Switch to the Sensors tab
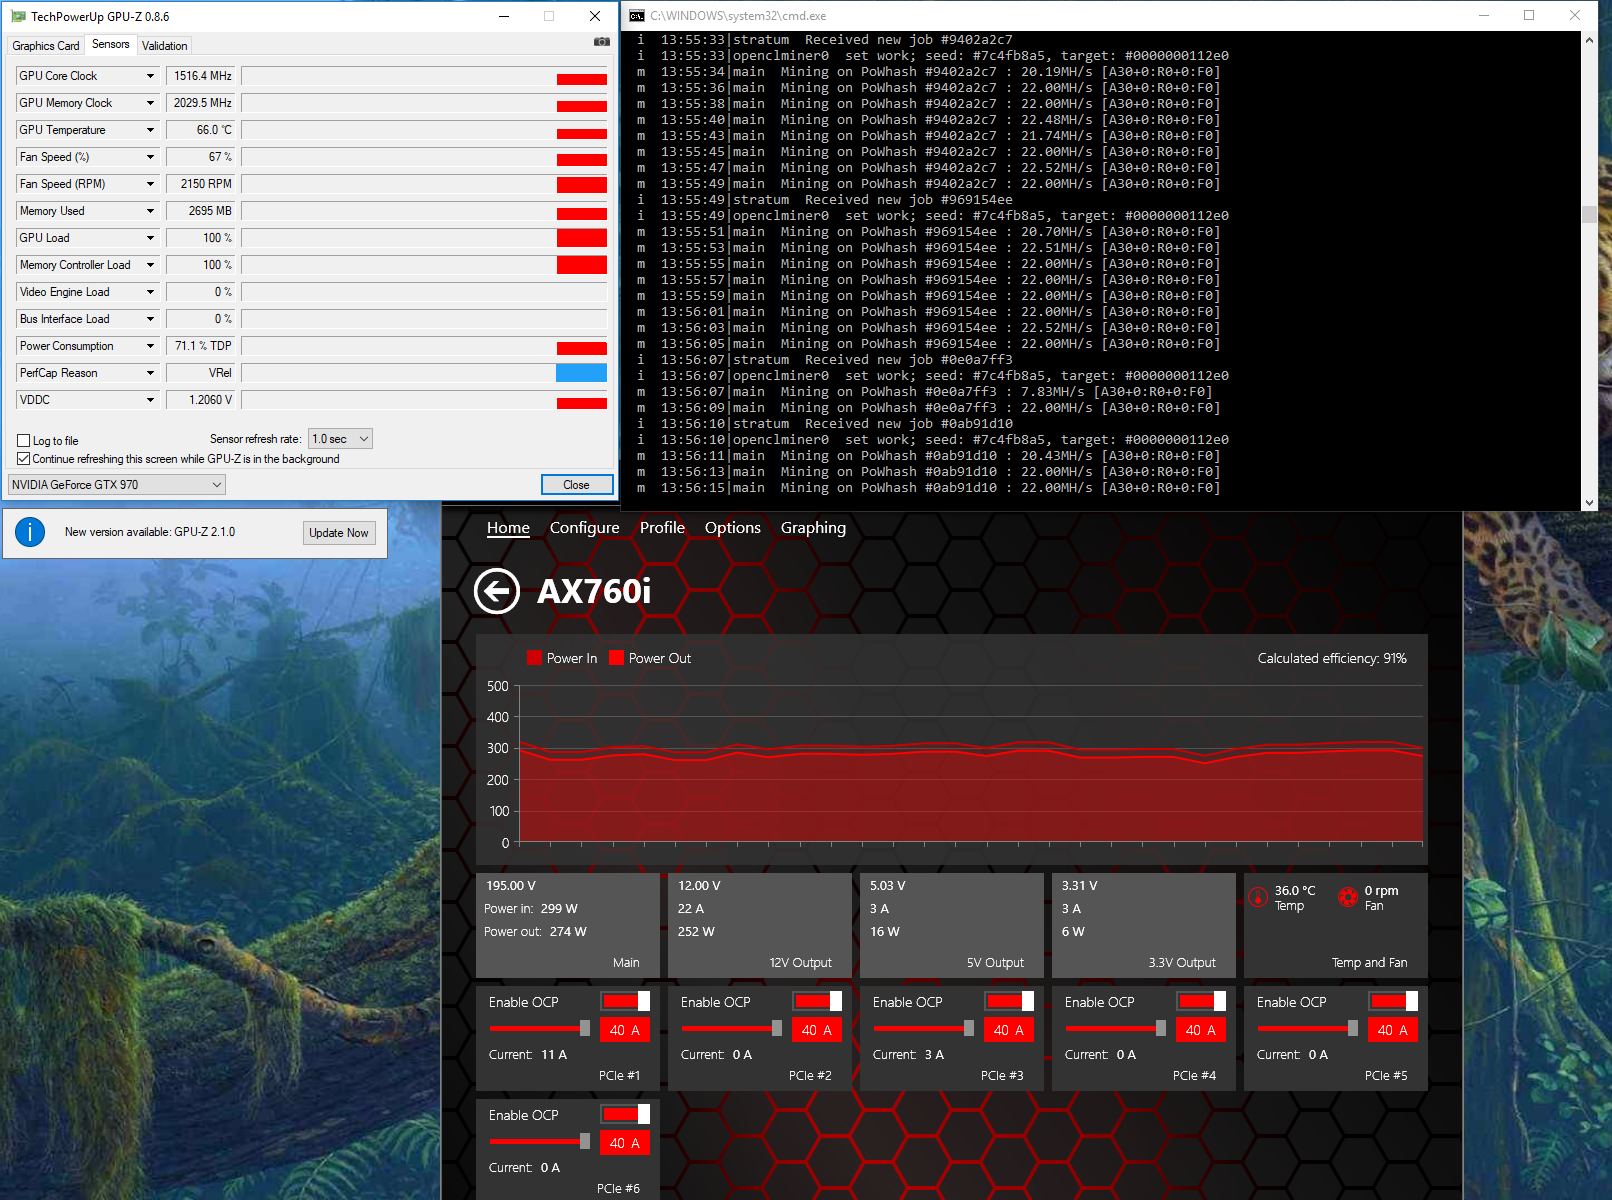The height and width of the screenshot is (1200, 1612). pos(110,44)
